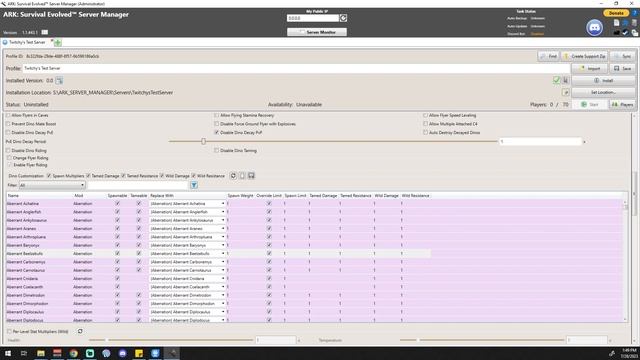Open Sticky Notes from the taskbar

click(x=139, y=353)
